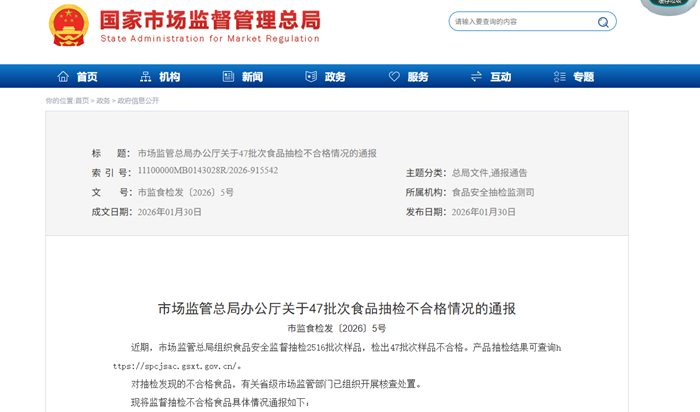Click the paragraph beginning 近期，市场监管总局组织
This screenshot has width=700, height=412.
pos(337,357)
